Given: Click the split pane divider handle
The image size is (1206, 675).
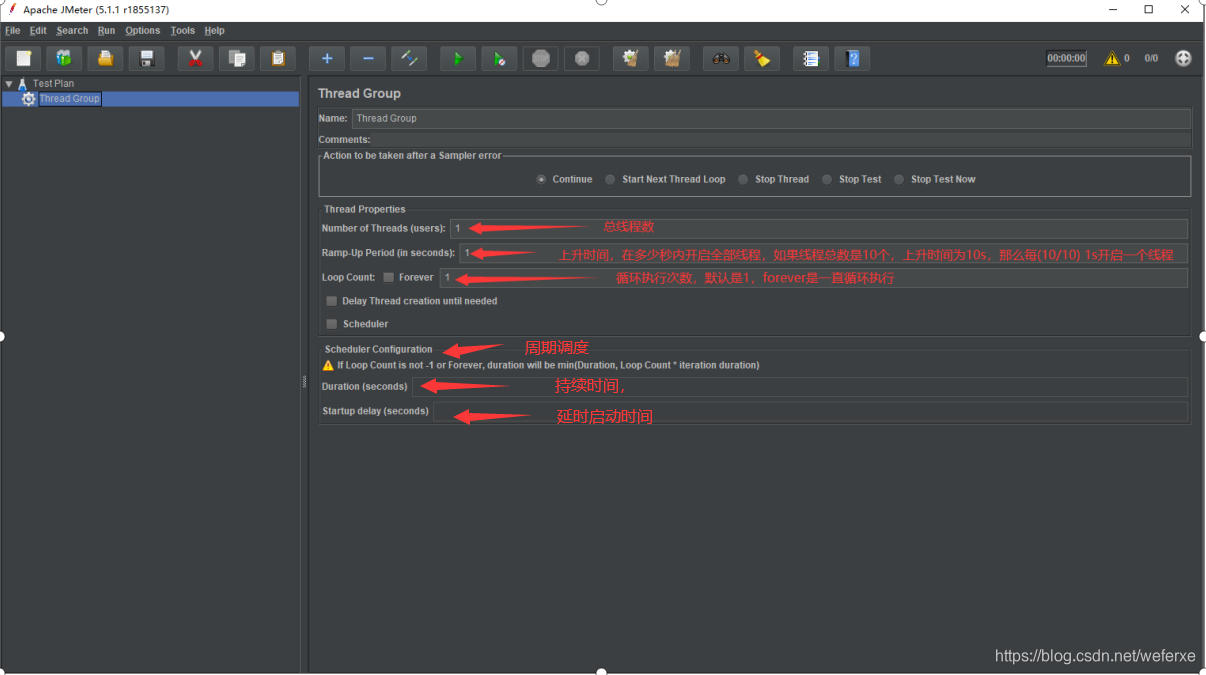Looking at the screenshot, I should click(x=304, y=381).
